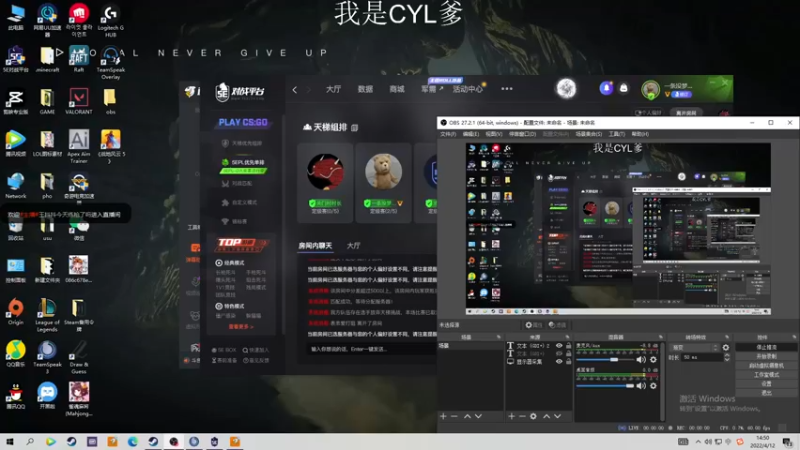The width and height of the screenshot is (800, 450).
Task: Open the second menu in the OBS menu bar
Action: click(x=471, y=134)
